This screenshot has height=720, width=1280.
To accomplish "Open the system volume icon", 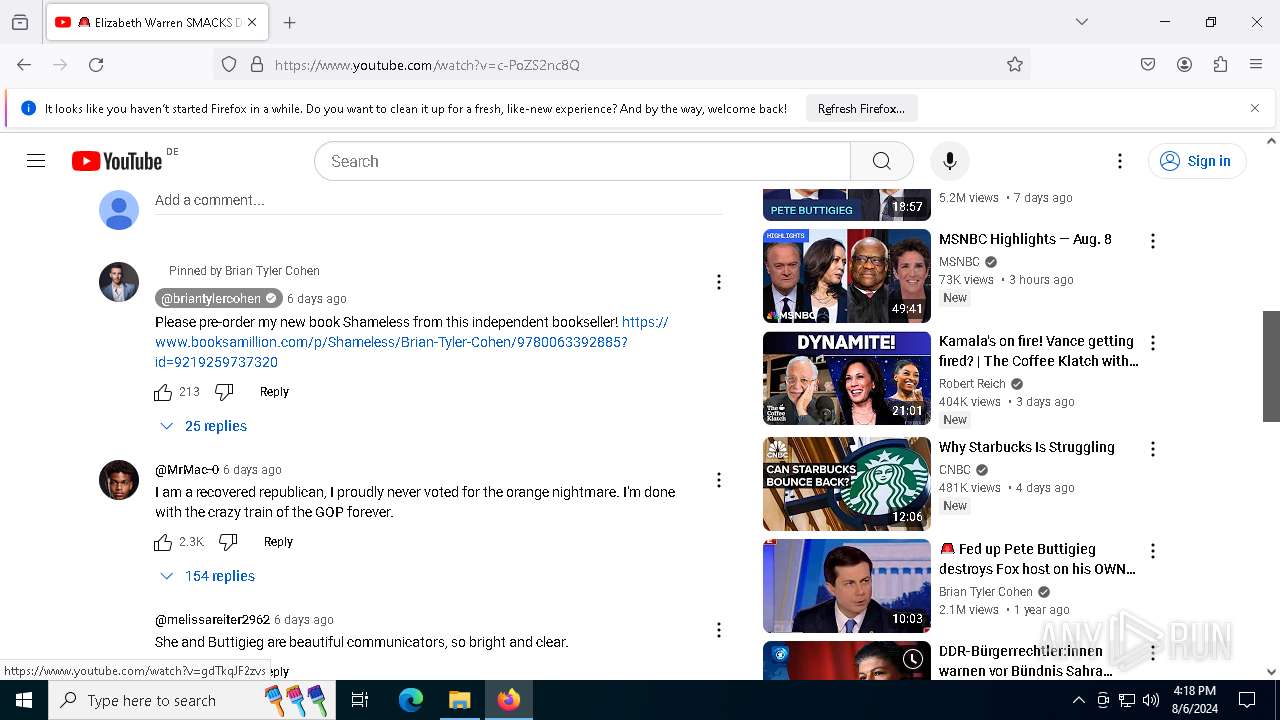I will [x=1151, y=700].
